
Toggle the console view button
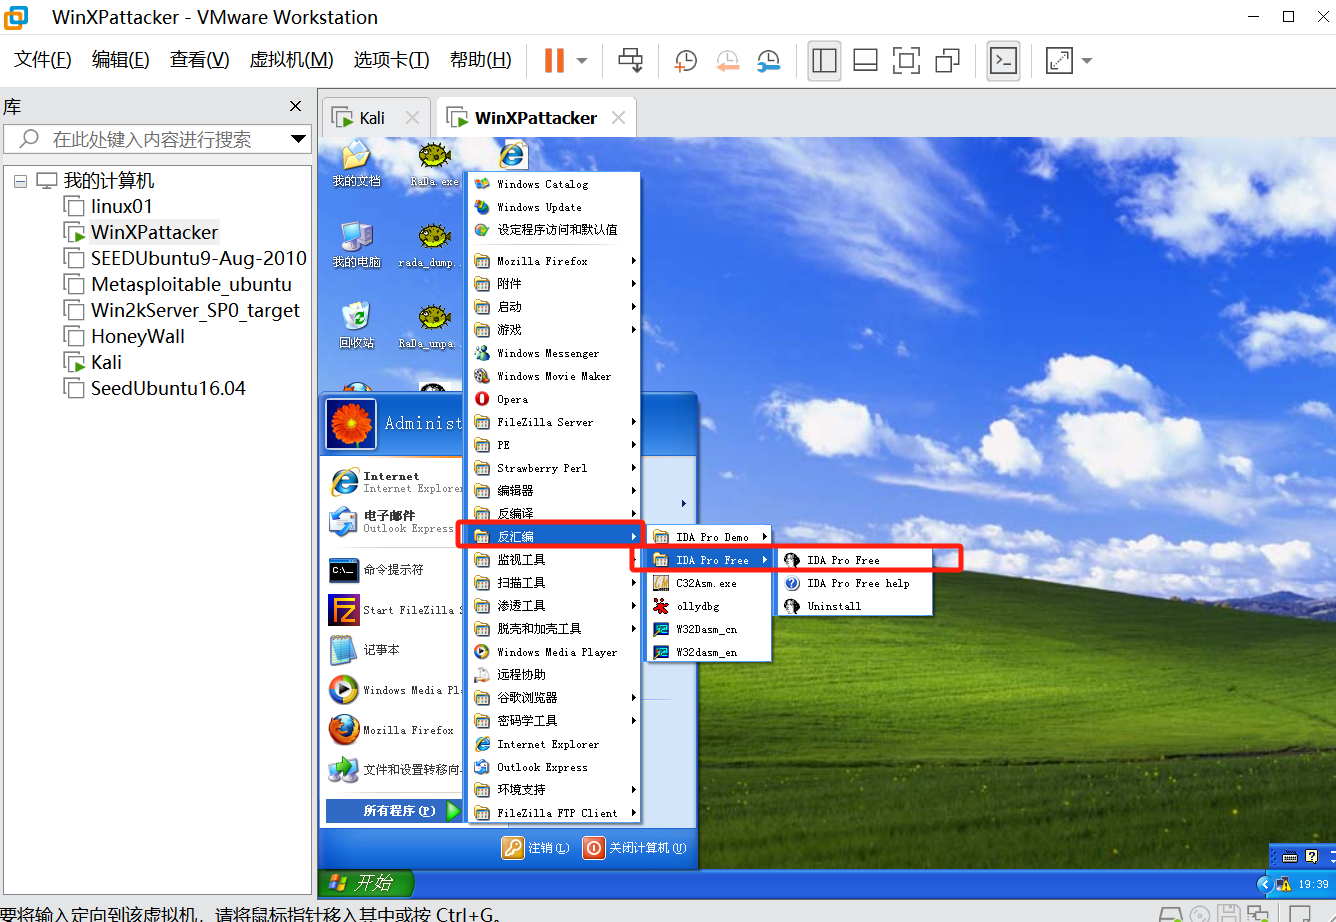point(1003,61)
